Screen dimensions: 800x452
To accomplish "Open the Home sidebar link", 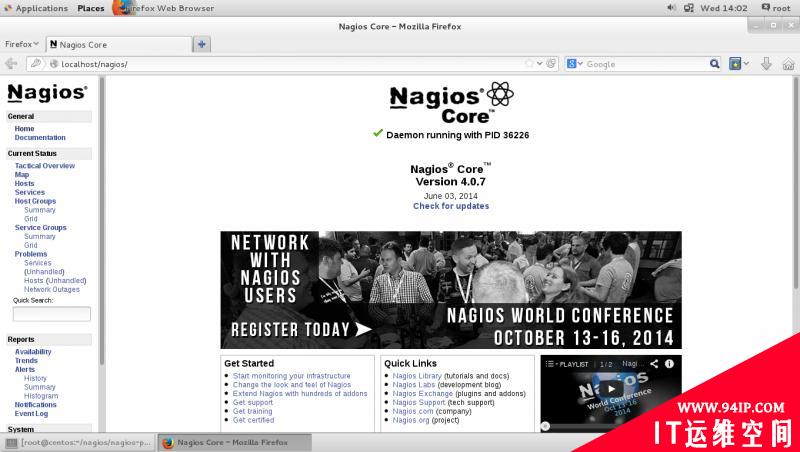I will pos(24,129).
